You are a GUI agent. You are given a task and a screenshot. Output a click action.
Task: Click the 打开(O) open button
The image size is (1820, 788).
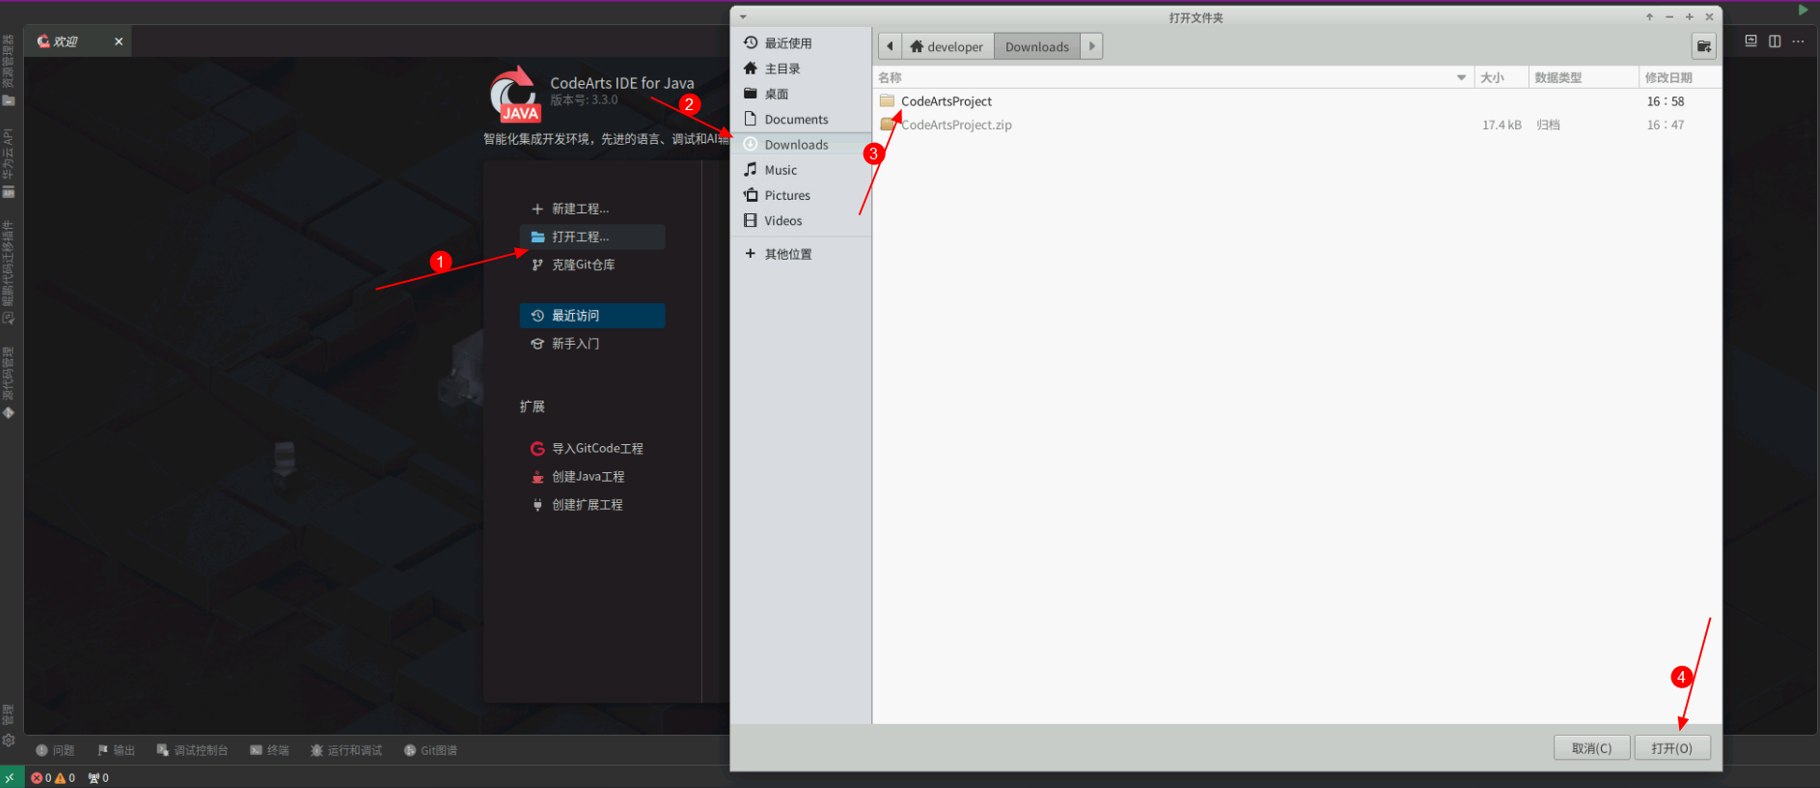1672,748
